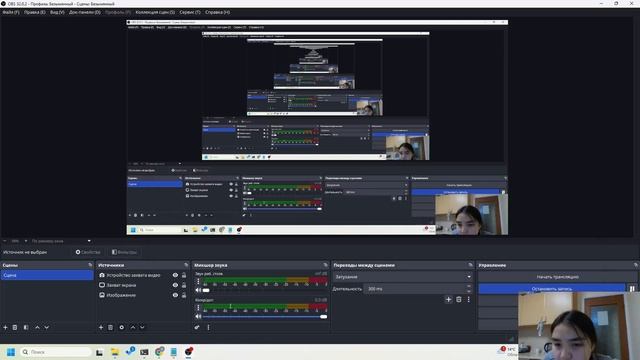Viewport: 640px width, 360px height.
Task: Add a new scene with plus icon
Action: [5, 327]
